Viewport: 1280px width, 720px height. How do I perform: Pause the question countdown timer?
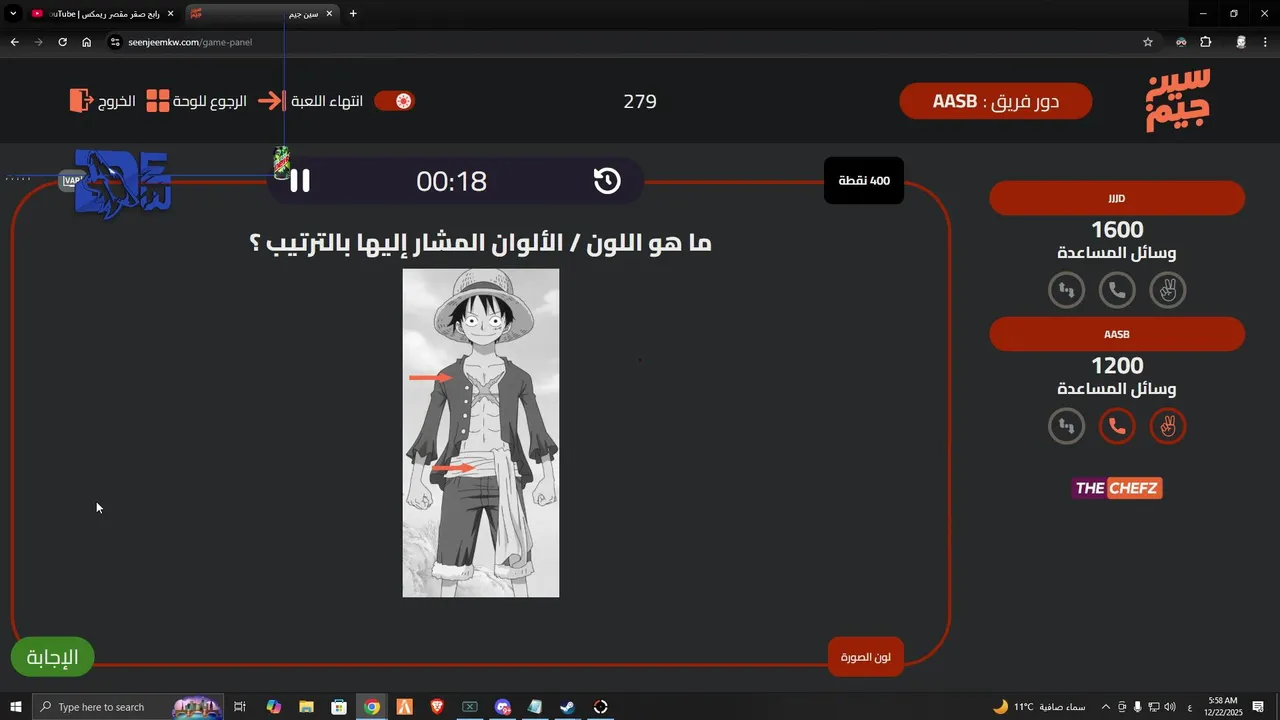tap(300, 181)
